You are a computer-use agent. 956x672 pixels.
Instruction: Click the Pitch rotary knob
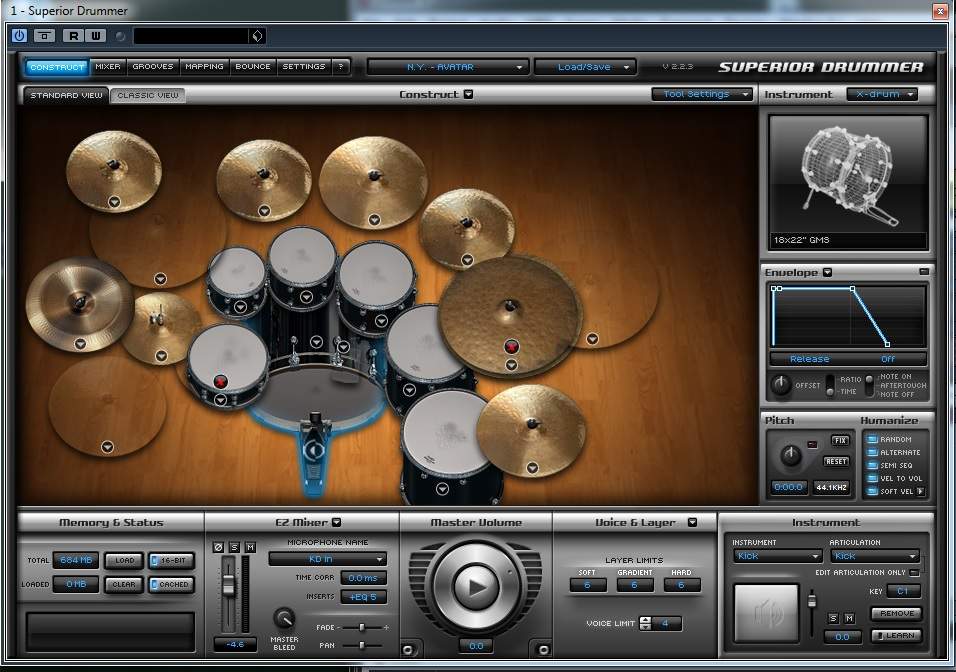(x=791, y=456)
